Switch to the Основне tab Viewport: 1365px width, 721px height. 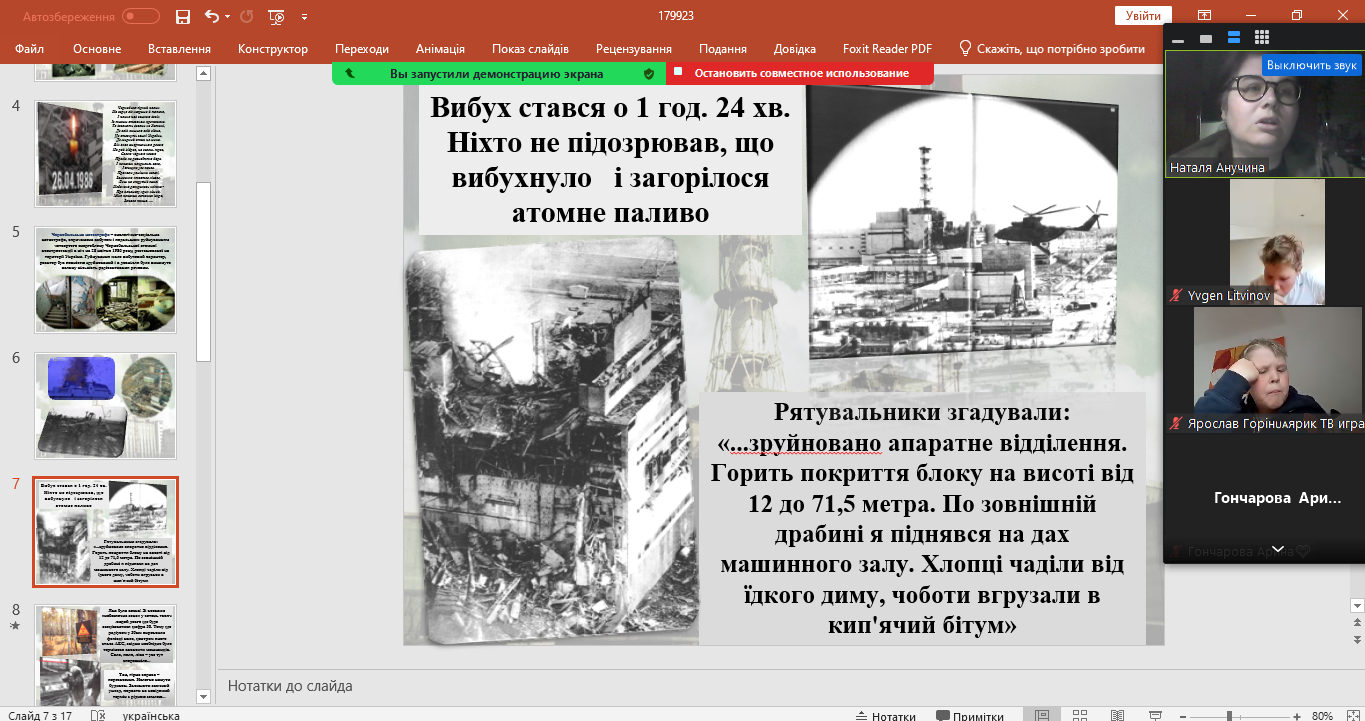tap(97, 49)
